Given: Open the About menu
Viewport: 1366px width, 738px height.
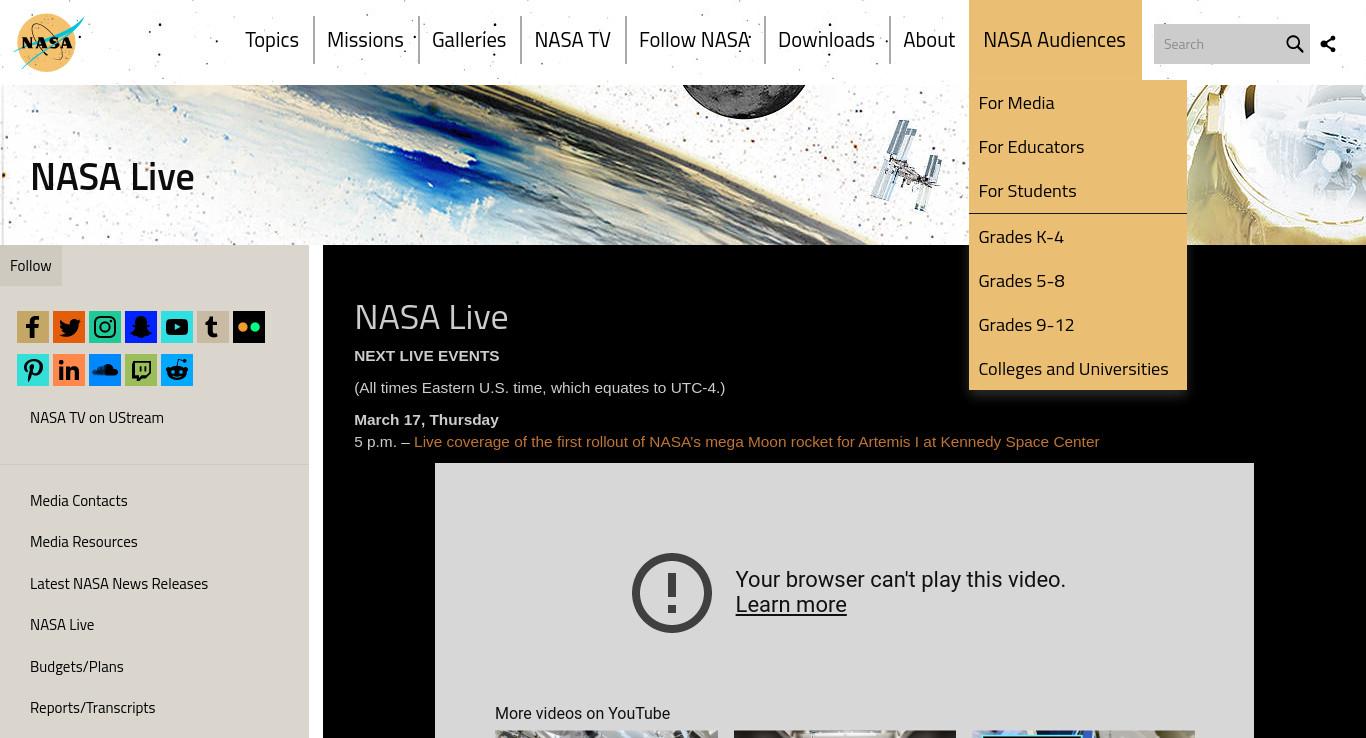Looking at the screenshot, I should point(929,40).
